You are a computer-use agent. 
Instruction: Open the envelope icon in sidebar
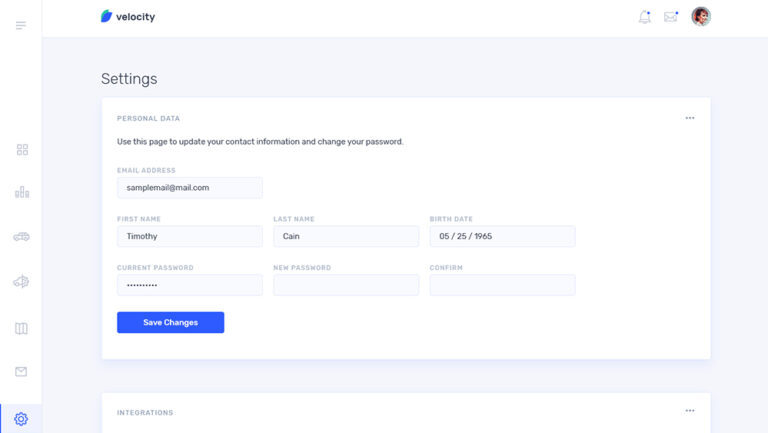click(21, 372)
